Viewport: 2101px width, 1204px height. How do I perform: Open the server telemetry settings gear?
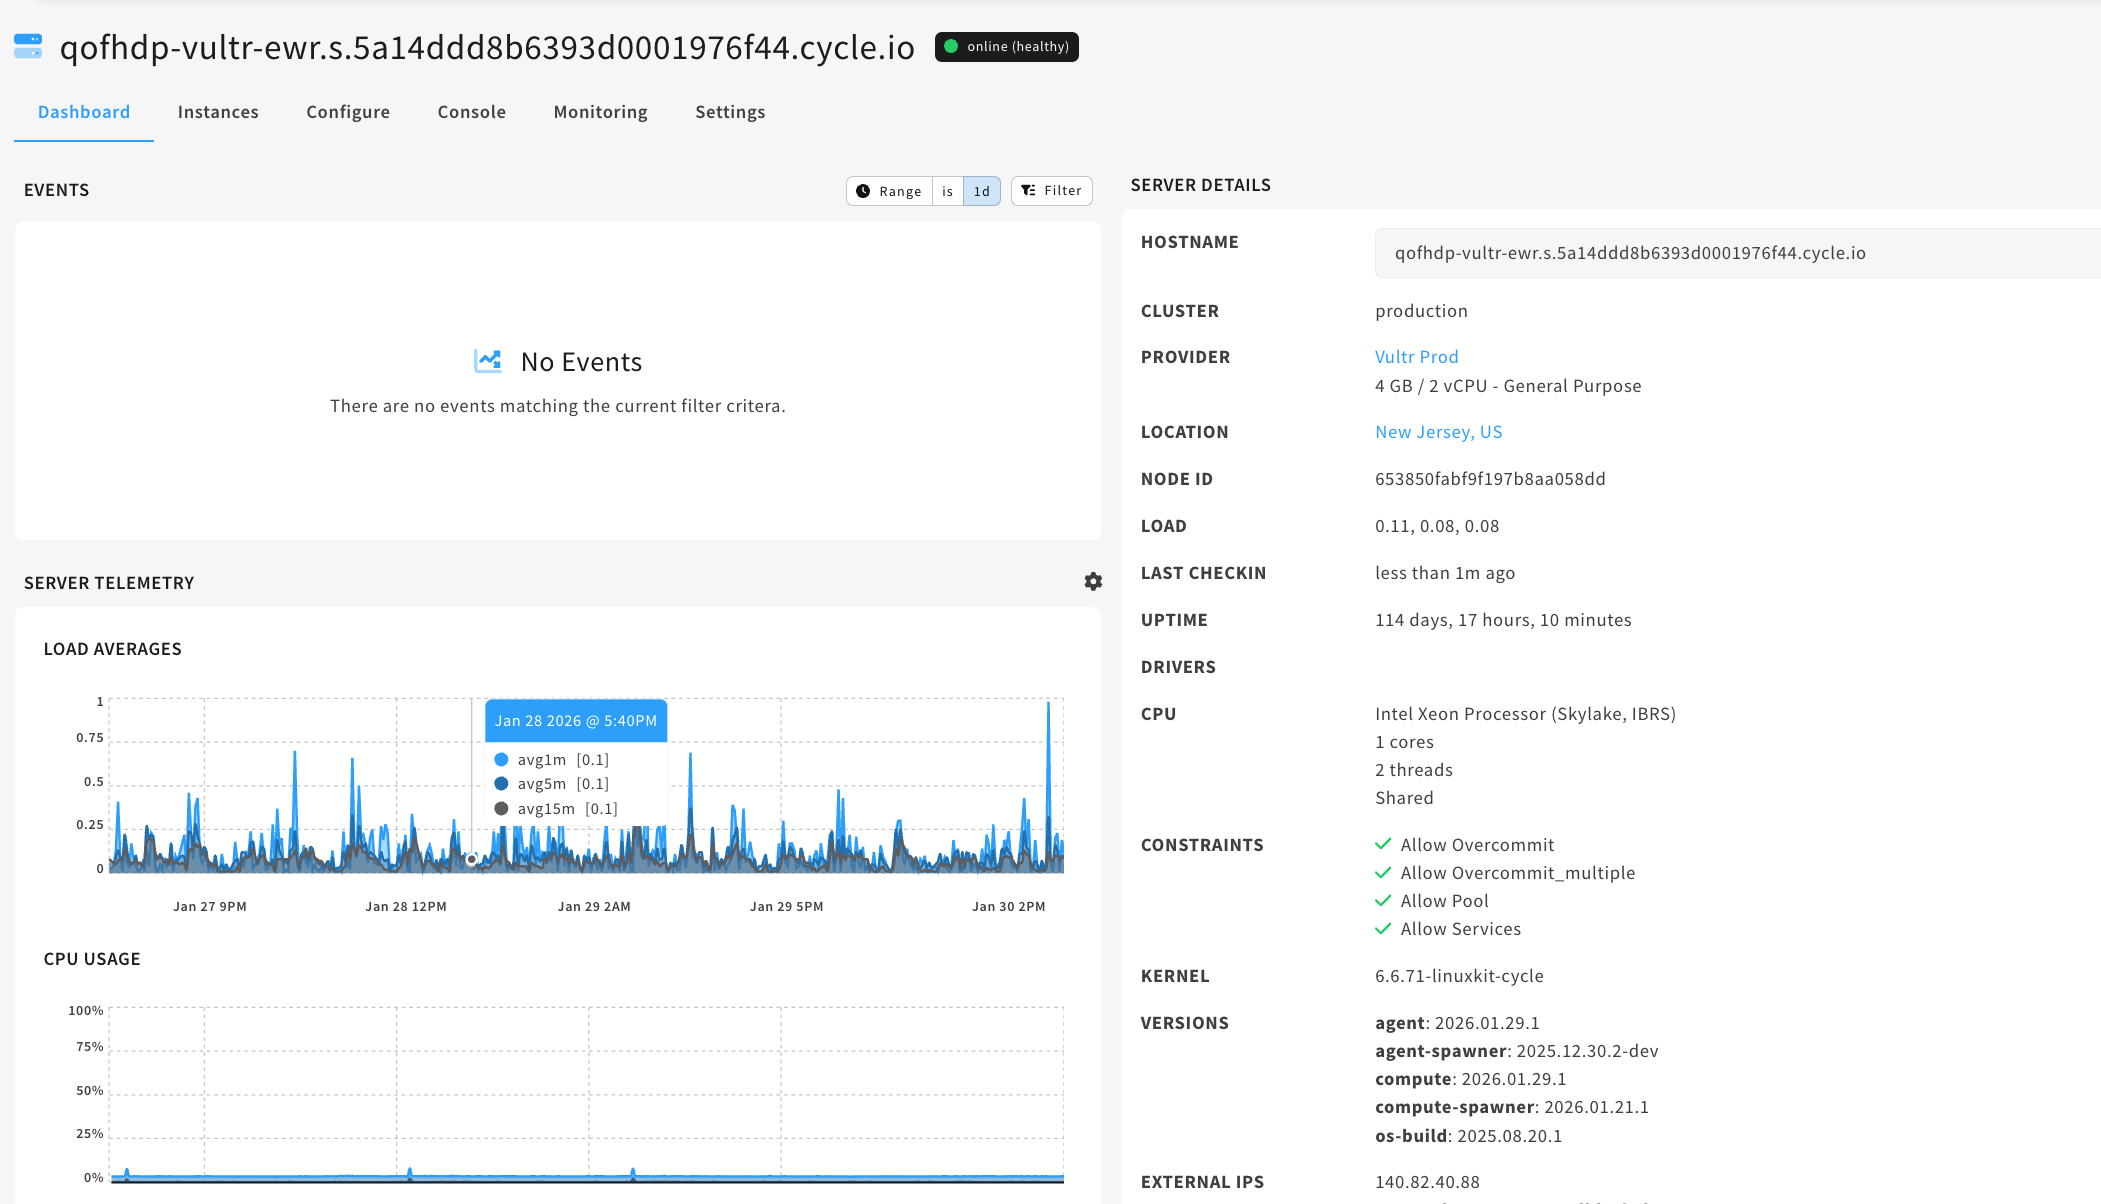[x=1093, y=582]
